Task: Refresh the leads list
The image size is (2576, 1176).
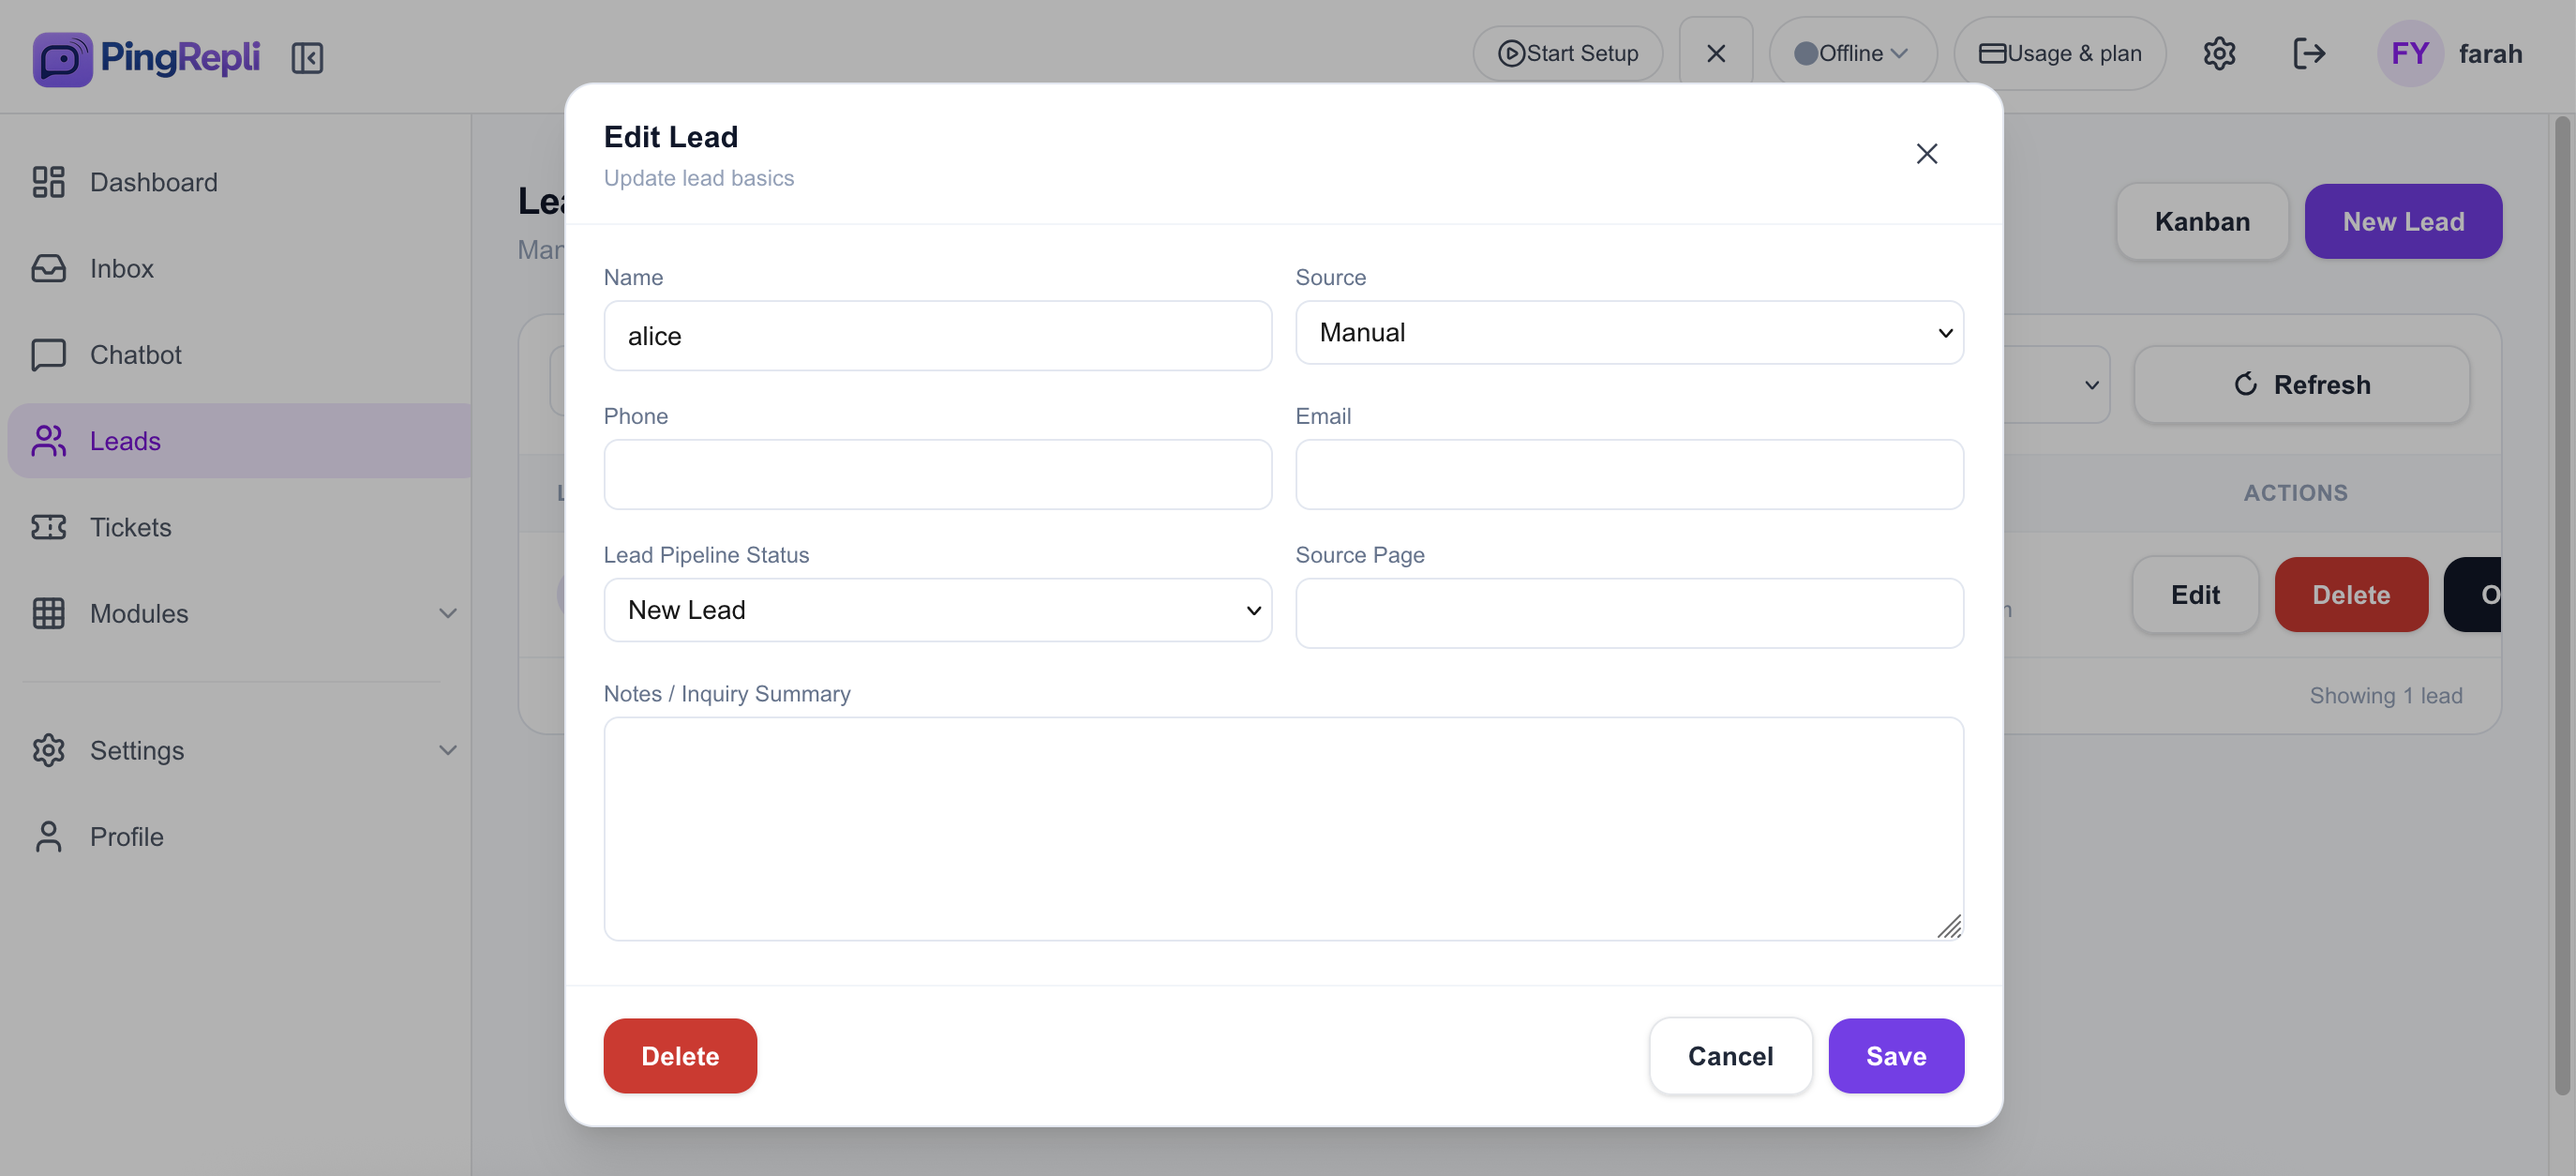Action: [x=2301, y=385]
